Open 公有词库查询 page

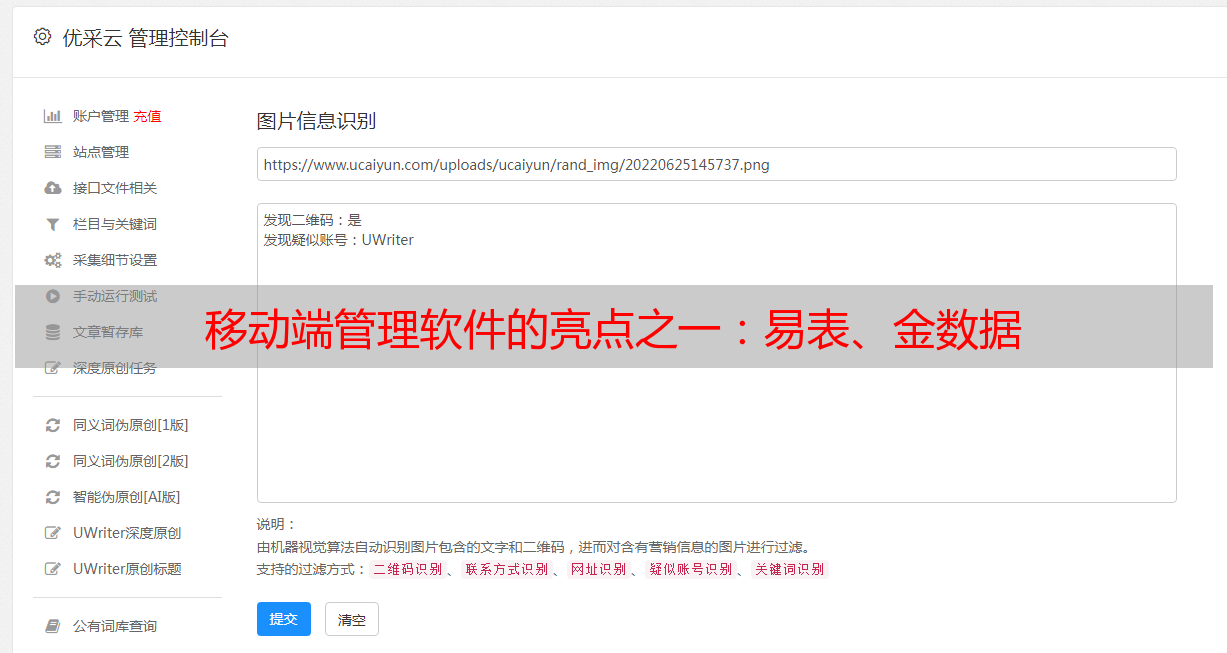(115, 626)
